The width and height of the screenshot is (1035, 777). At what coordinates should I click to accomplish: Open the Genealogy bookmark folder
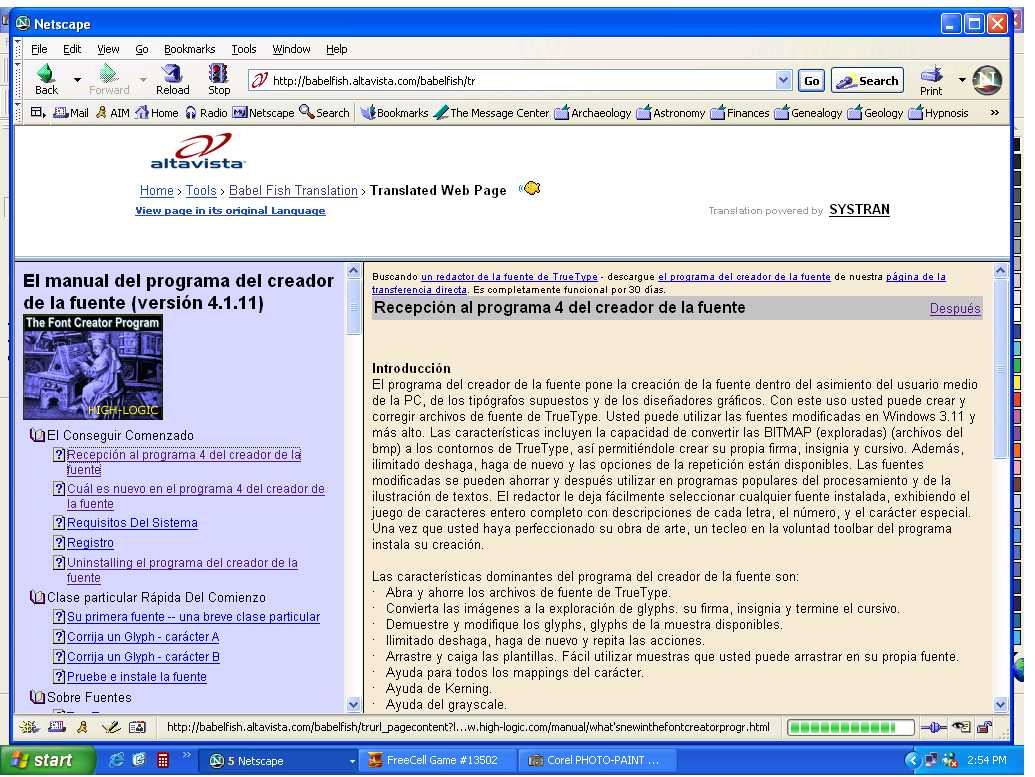[x=809, y=113]
